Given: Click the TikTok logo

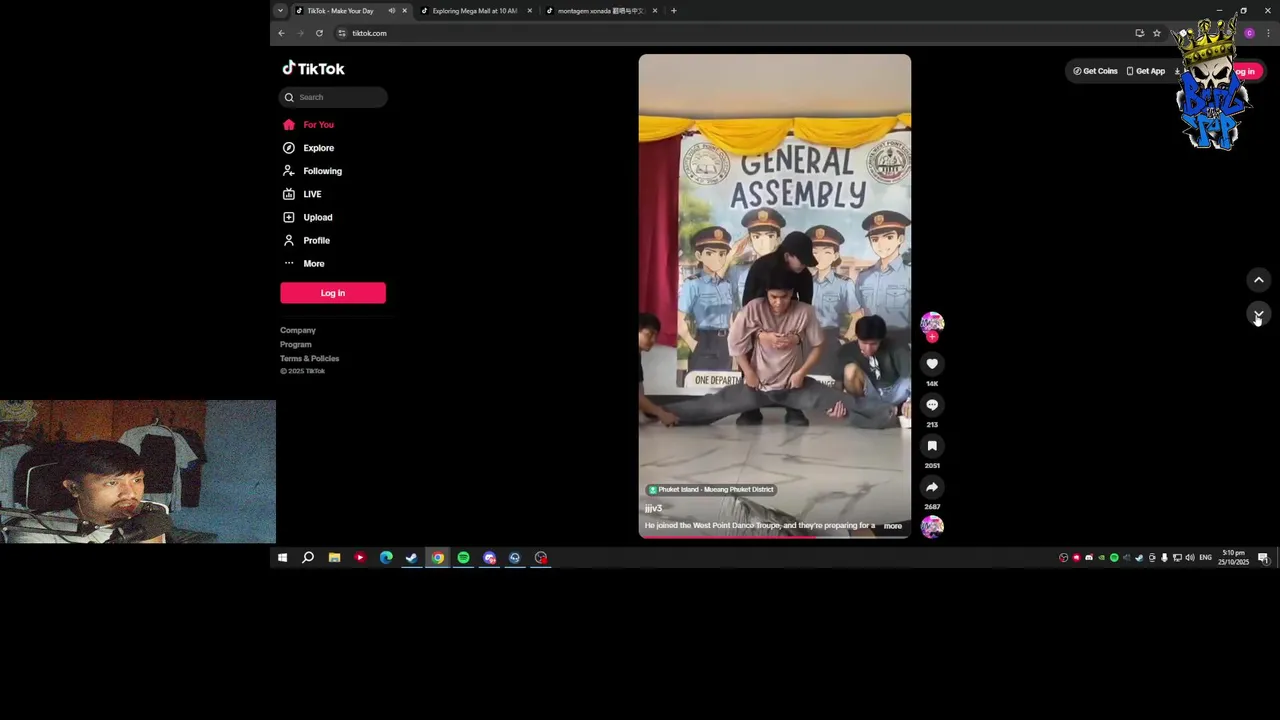Looking at the screenshot, I should click(313, 68).
